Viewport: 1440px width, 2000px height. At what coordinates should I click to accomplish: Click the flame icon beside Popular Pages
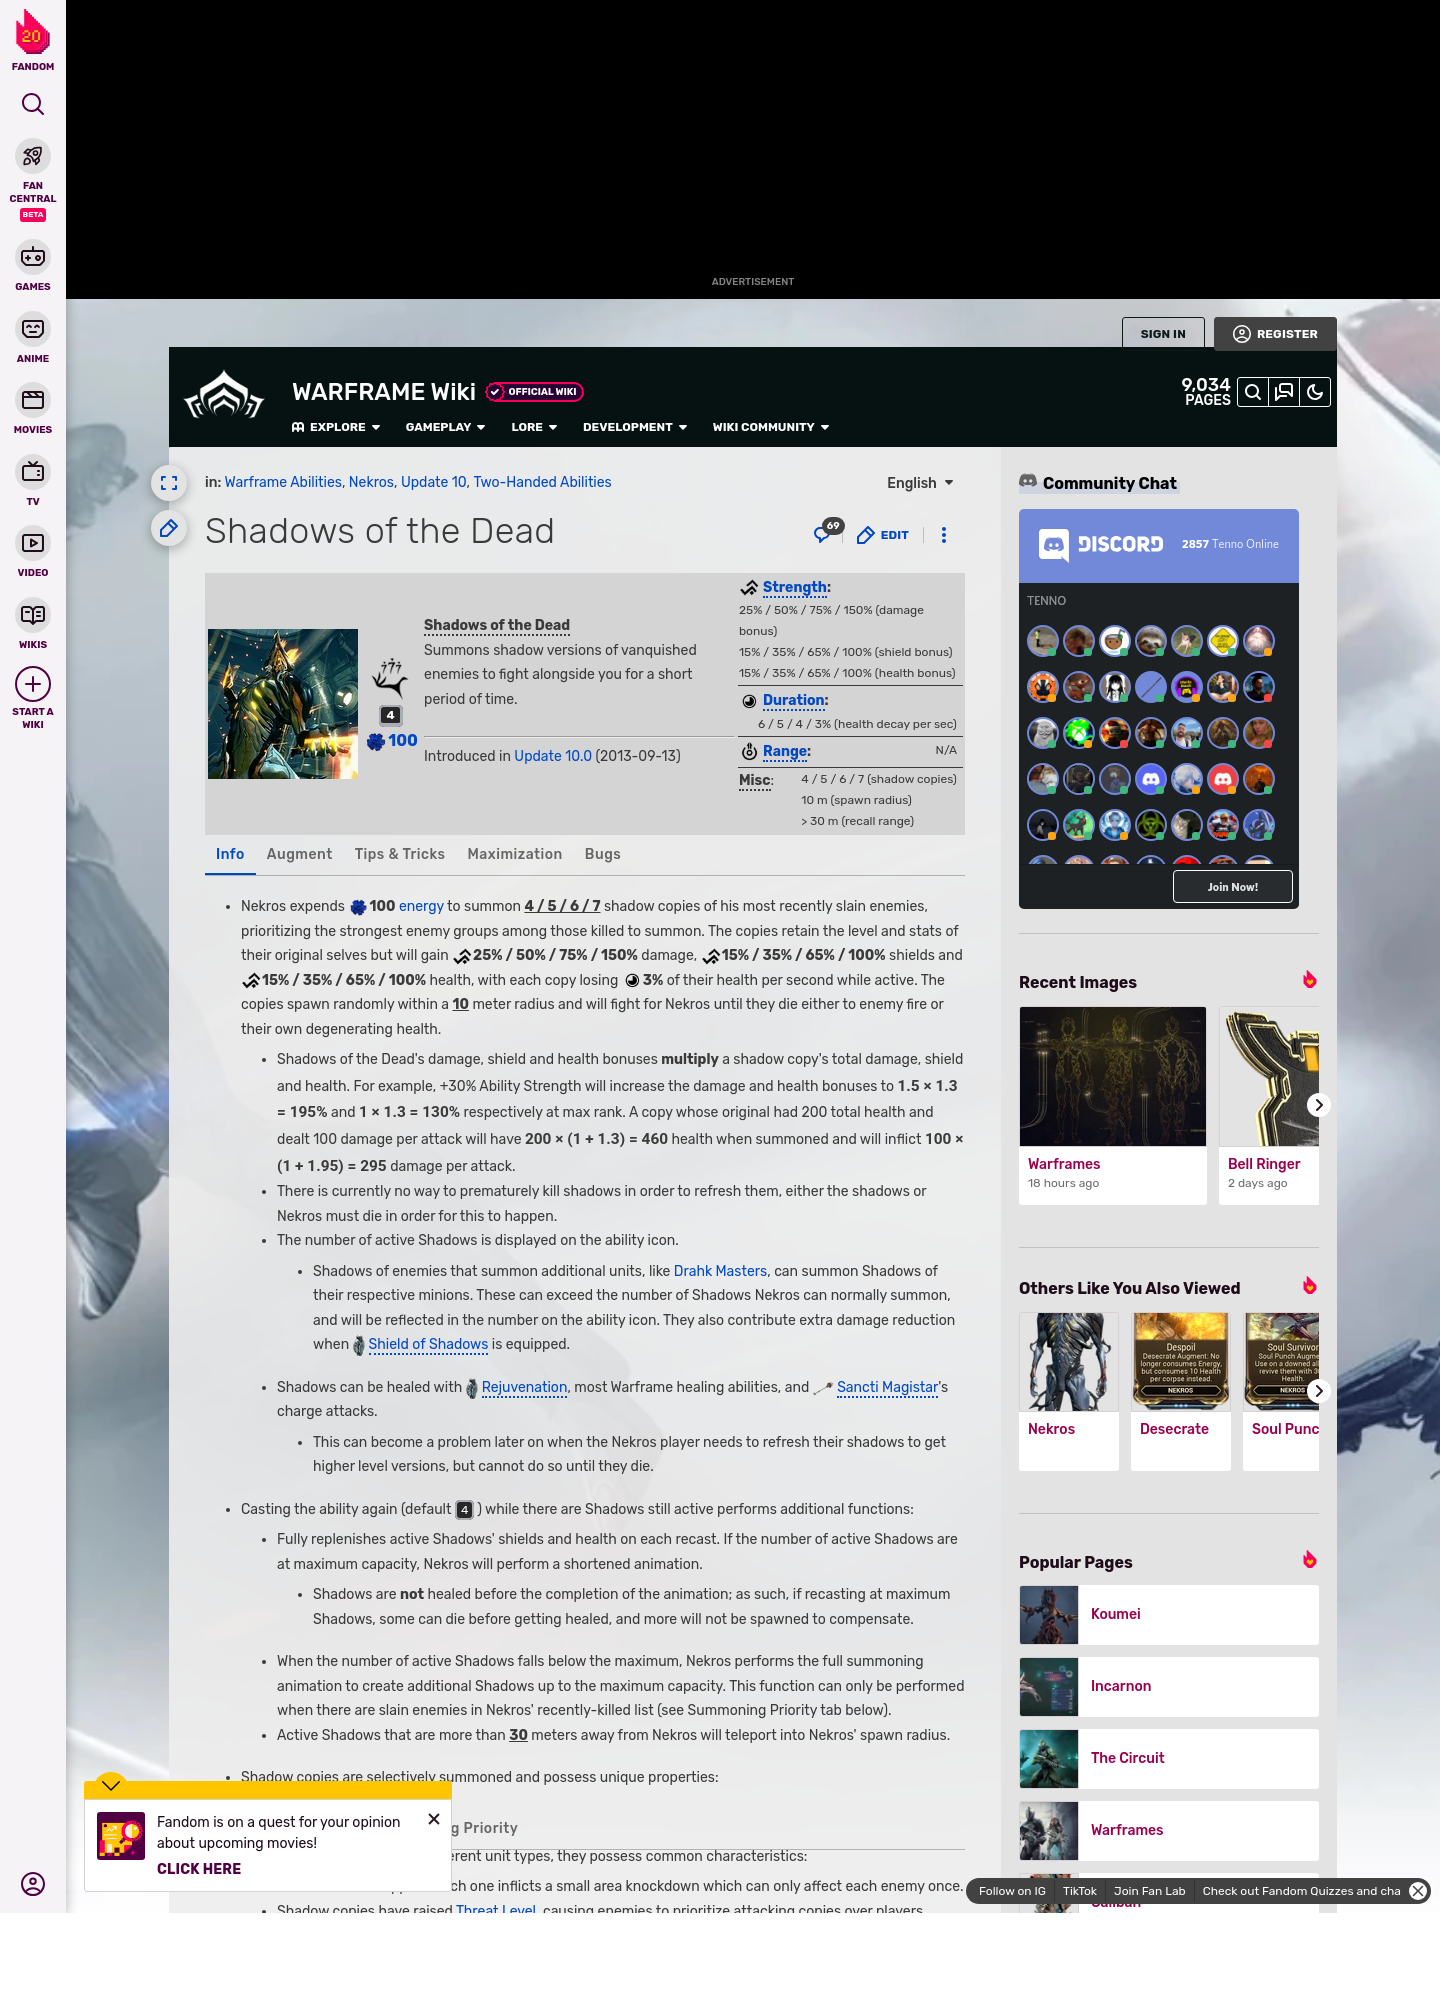click(x=1310, y=1560)
